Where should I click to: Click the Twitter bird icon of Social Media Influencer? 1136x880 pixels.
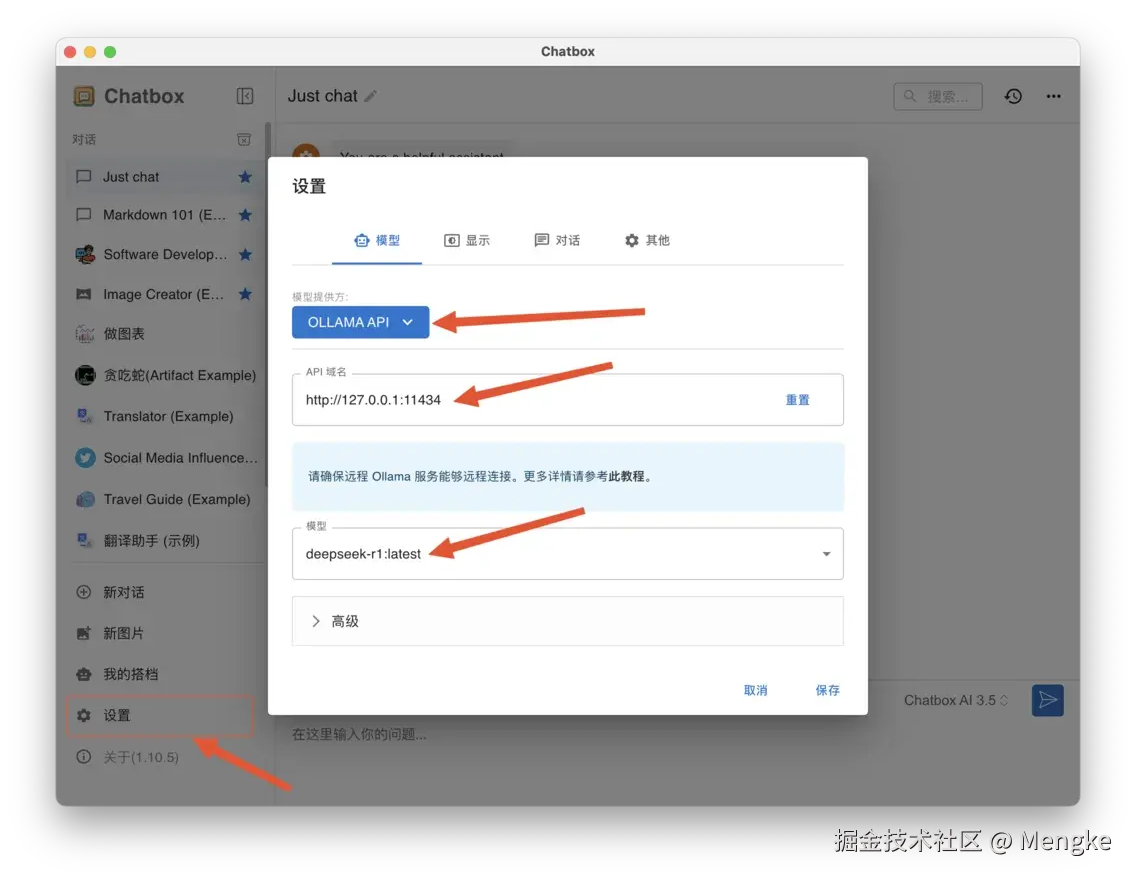(85, 458)
